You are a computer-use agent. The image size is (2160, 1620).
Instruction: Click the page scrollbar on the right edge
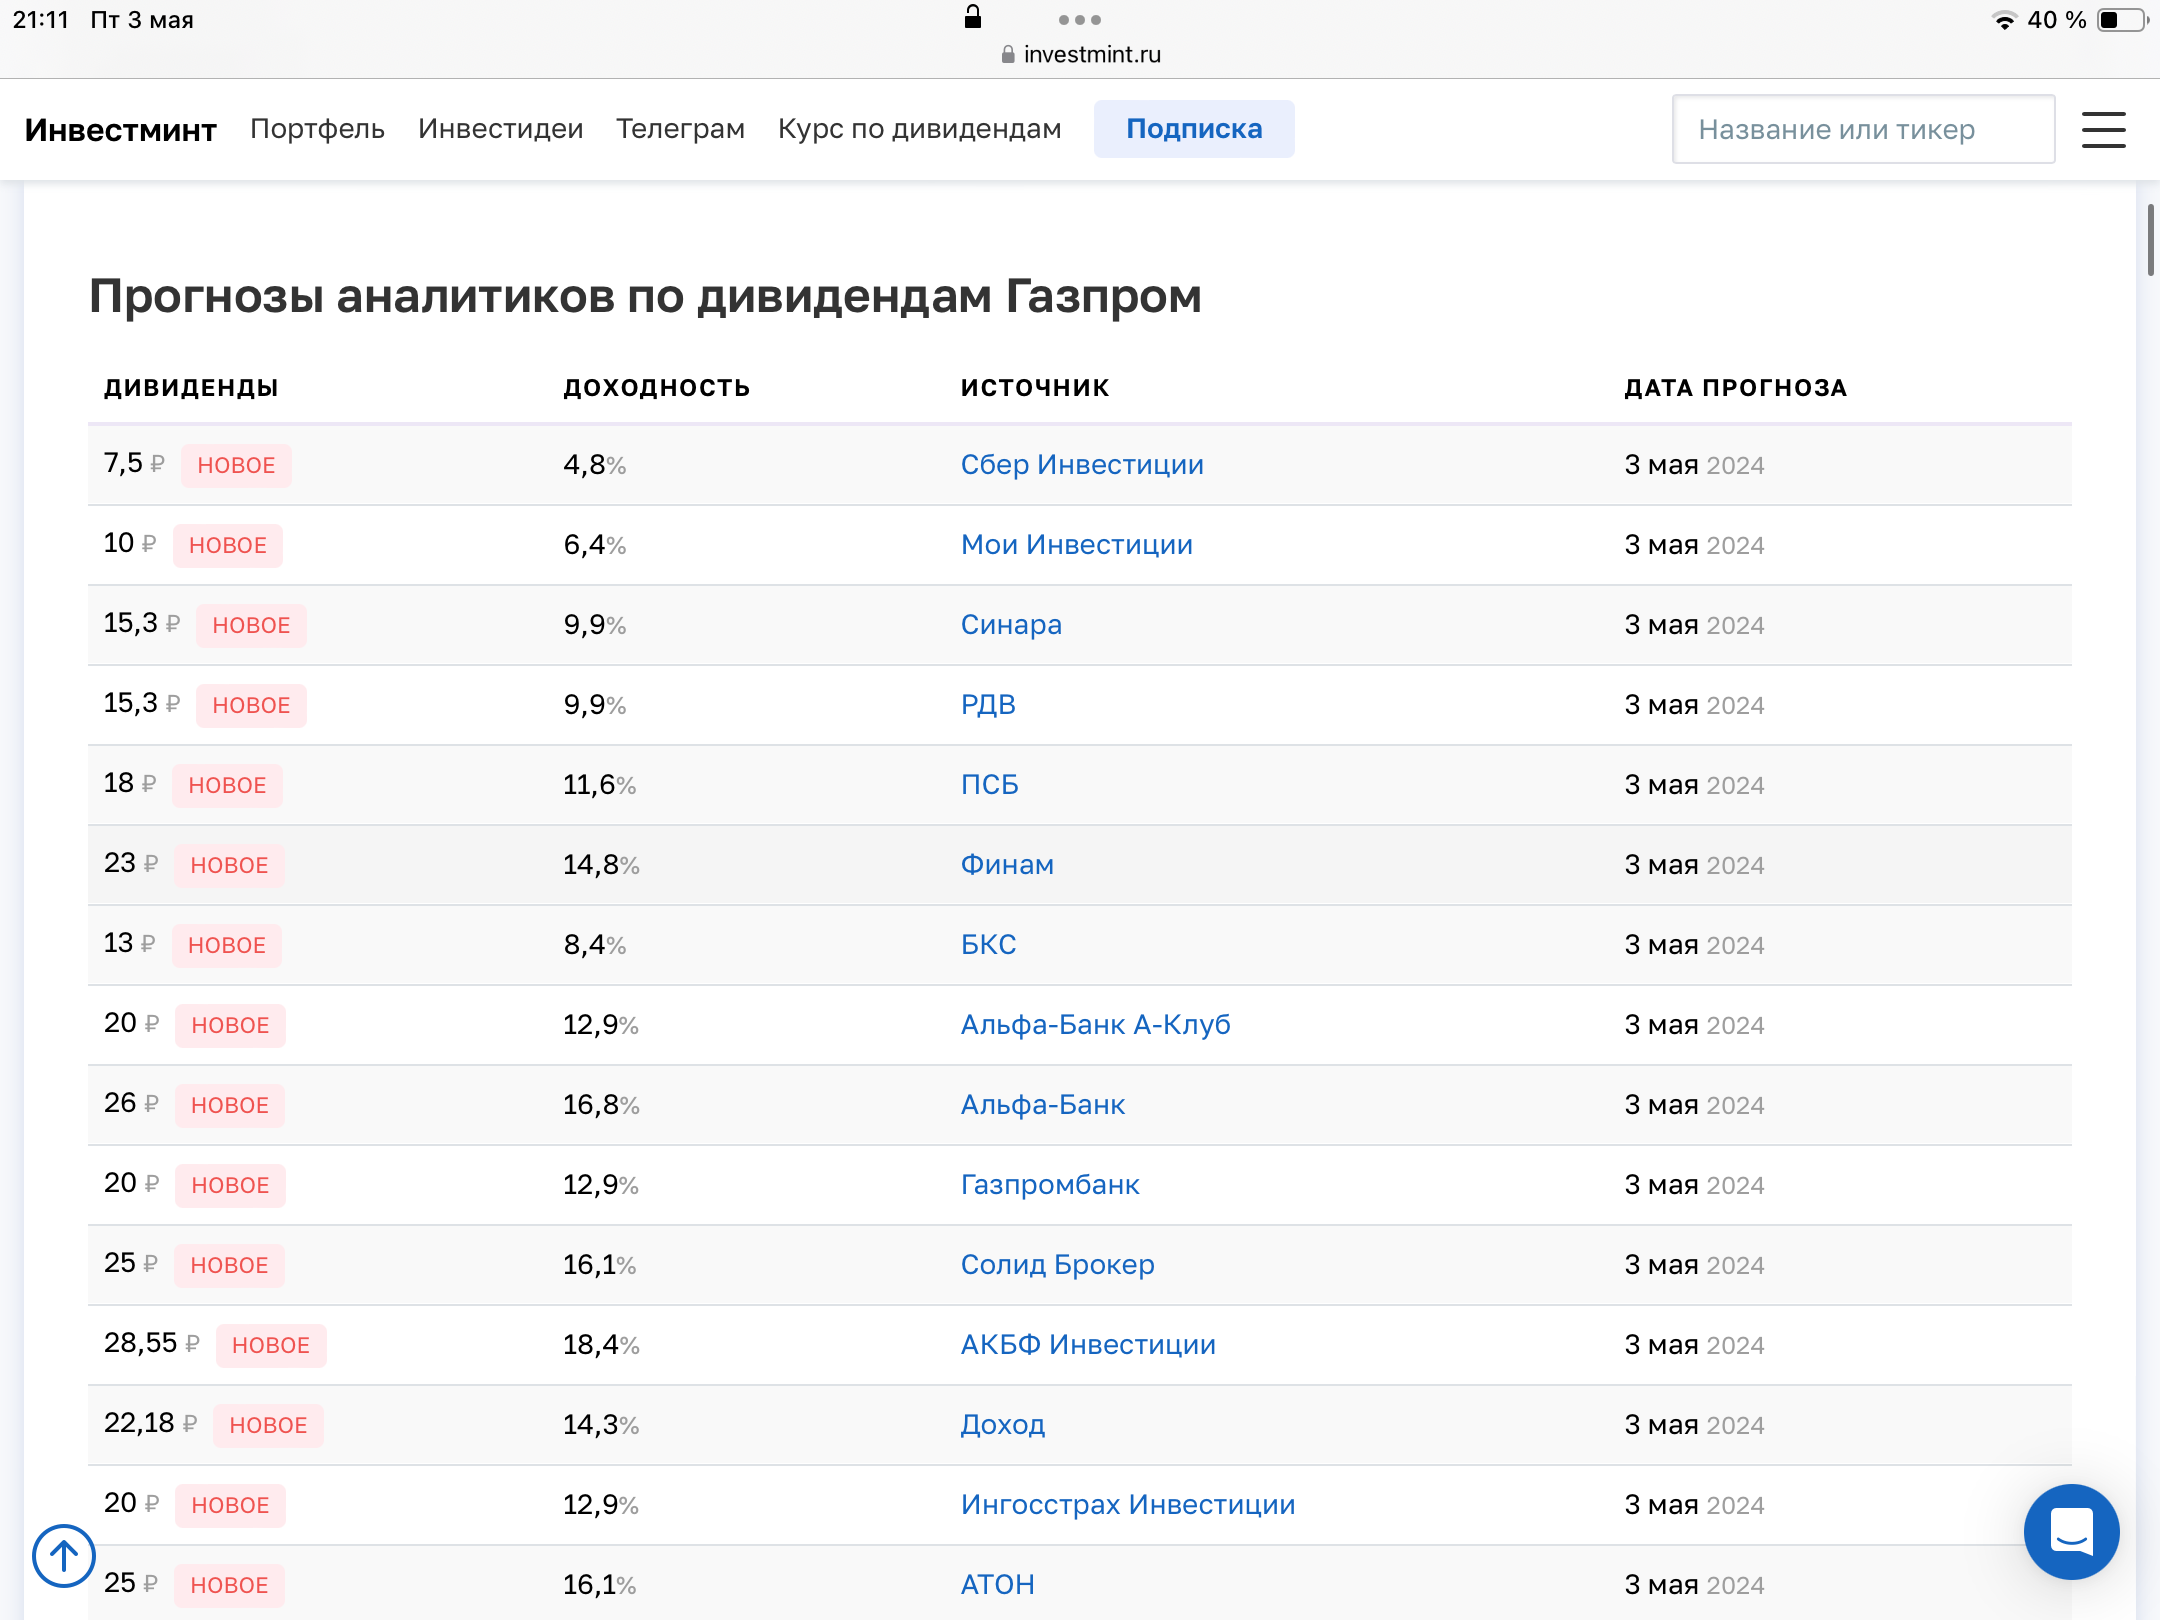click(2151, 240)
